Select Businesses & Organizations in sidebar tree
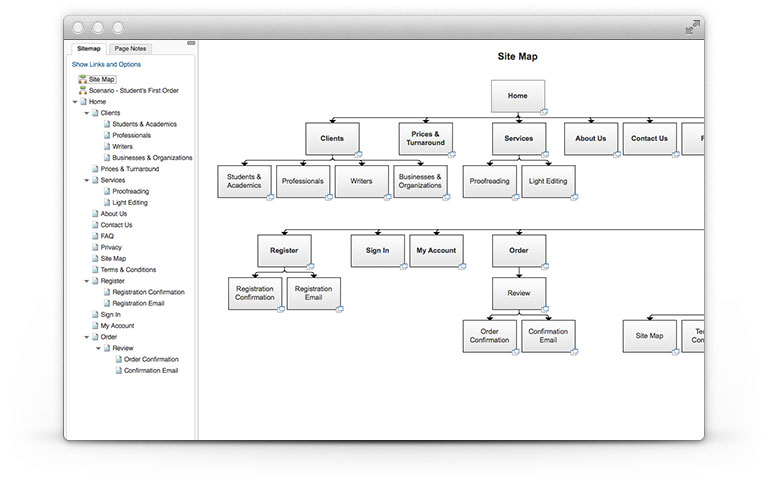This screenshot has width=768, height=480. point(152,158)
